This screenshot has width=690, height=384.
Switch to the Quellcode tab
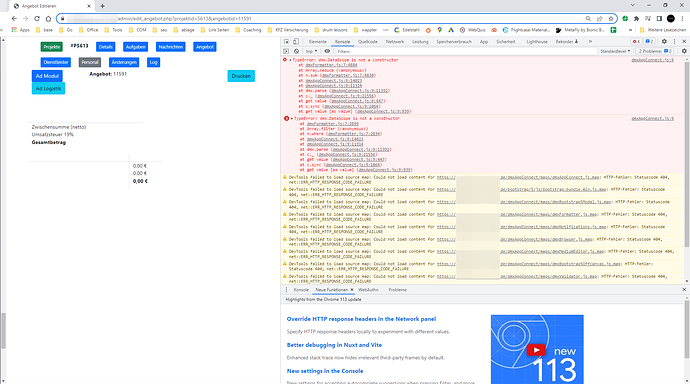point(368,41)
